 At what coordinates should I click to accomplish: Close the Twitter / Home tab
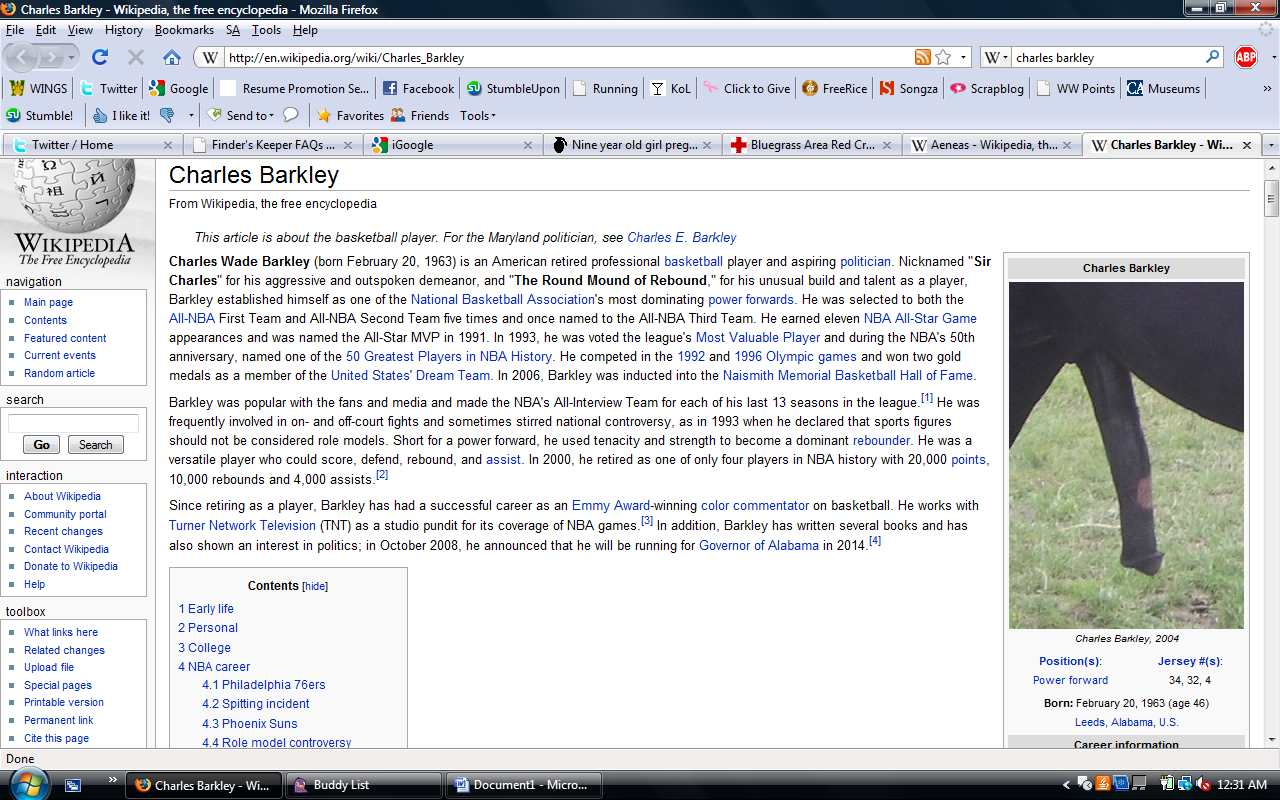[x=166, y=145]
